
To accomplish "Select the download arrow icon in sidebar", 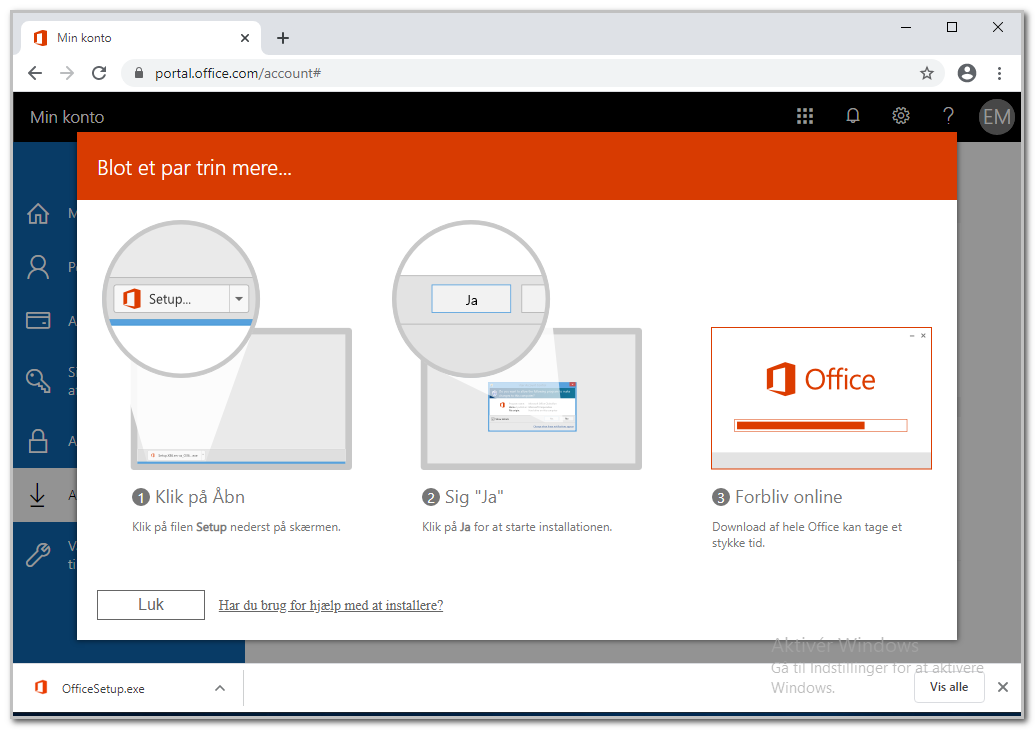I will 38,495.
